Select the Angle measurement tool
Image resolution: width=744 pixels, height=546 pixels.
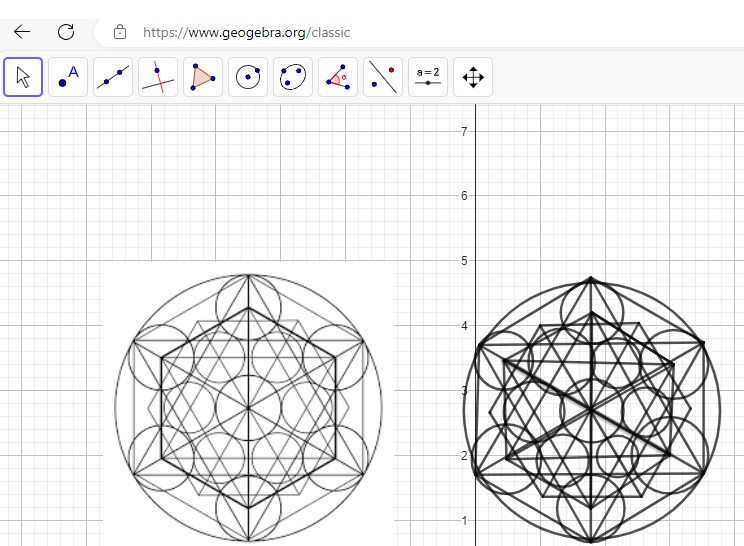338,77
